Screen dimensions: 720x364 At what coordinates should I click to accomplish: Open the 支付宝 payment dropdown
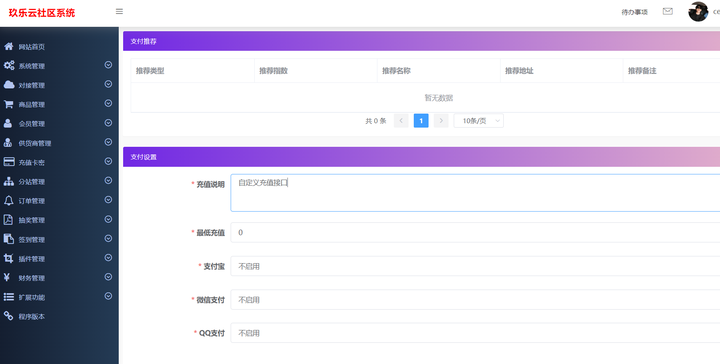coord(475,266)
